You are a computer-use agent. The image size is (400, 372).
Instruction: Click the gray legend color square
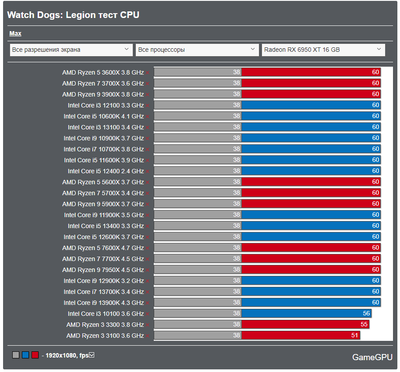16,355
